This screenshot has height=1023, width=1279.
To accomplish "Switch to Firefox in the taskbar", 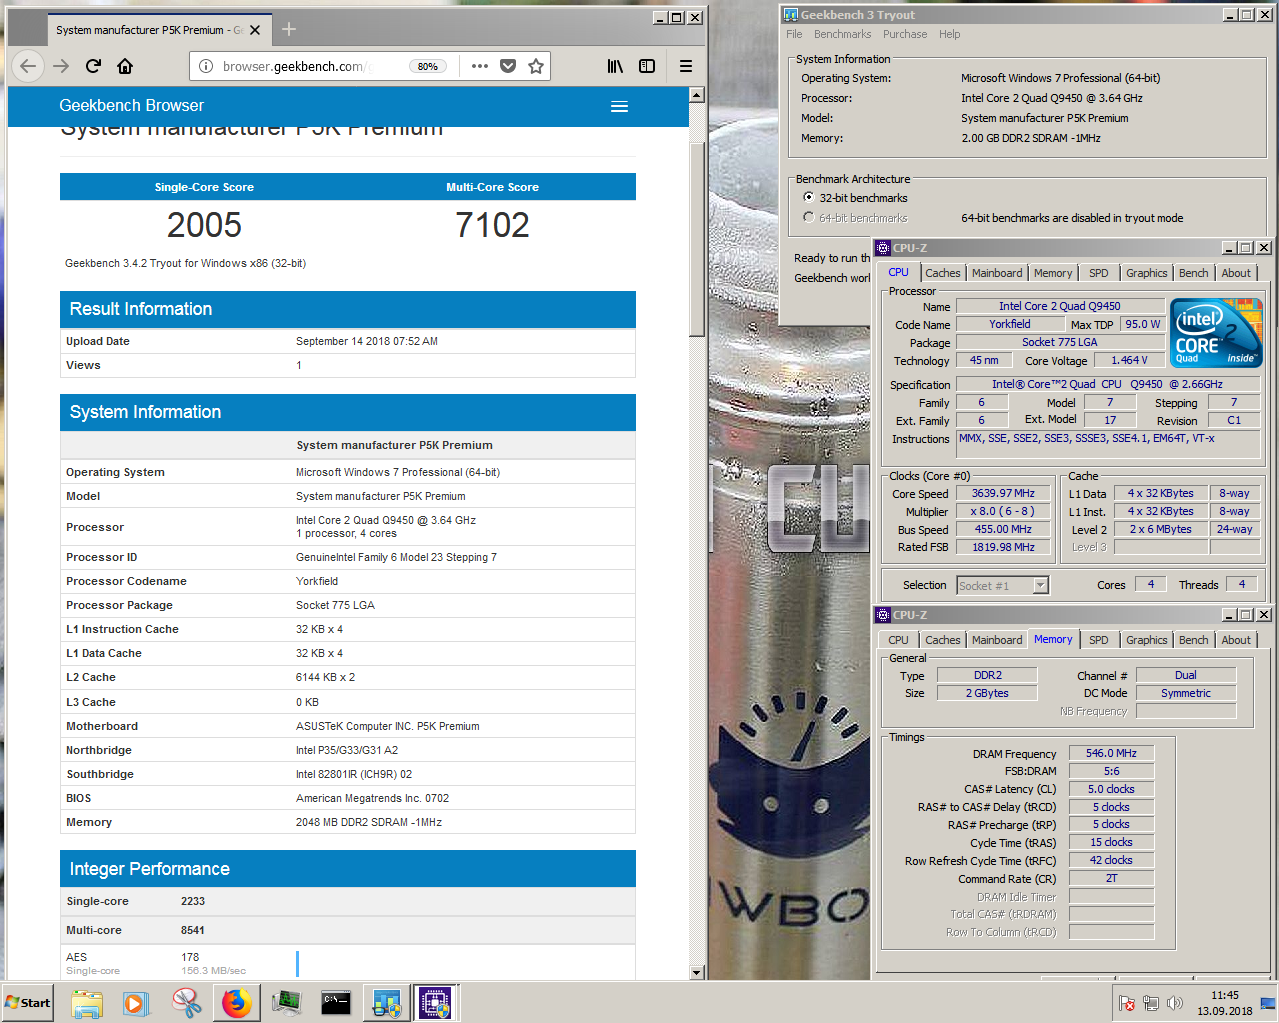I will [236, 1002].
